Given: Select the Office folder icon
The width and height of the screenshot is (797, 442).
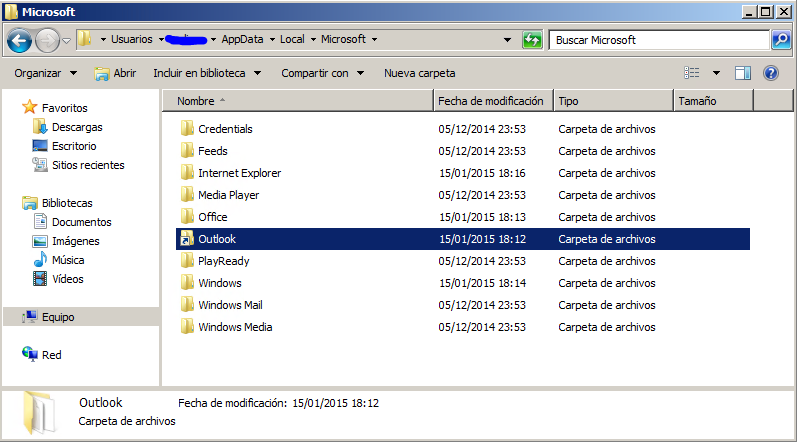Looking at the screenshot, I should click(187, 216).
